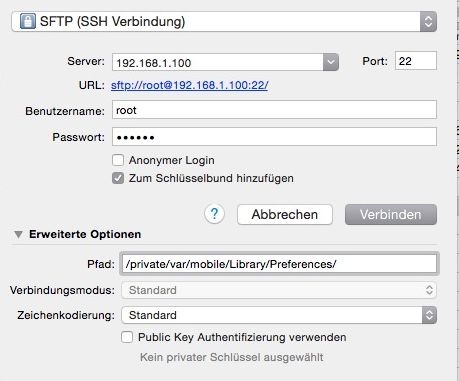
Task: Collapse the Erweiterte Optionen disclosure triangle
Action: click(x=18, y=234)
